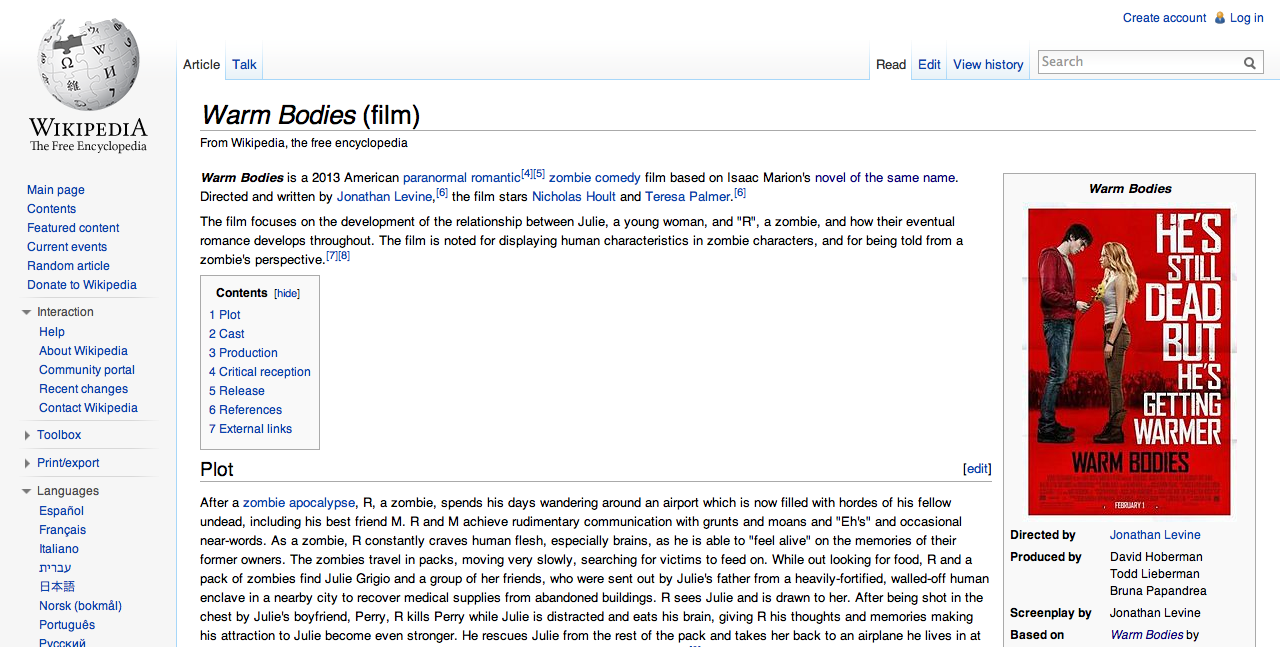This screenshot has width=1280, height=647.
Task: Switch language to 日本語
Action: 57,587
